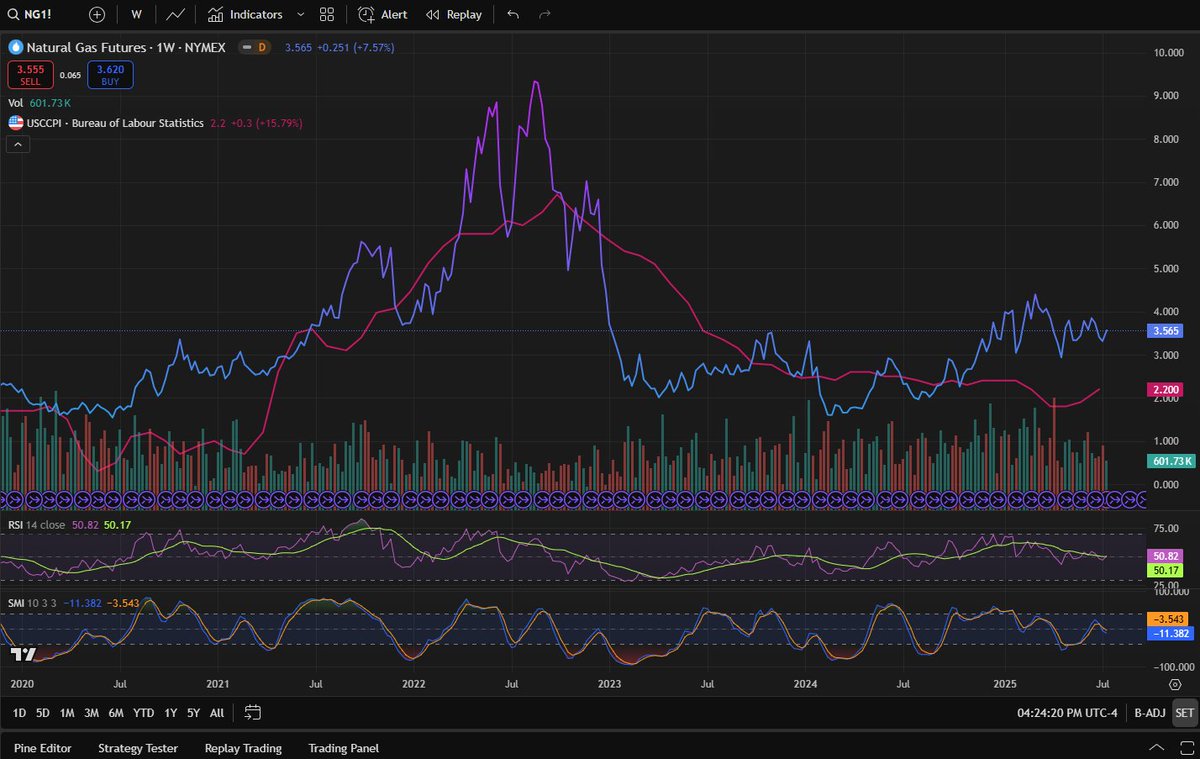Click the 2022 label on time axis

click(414, 684)
